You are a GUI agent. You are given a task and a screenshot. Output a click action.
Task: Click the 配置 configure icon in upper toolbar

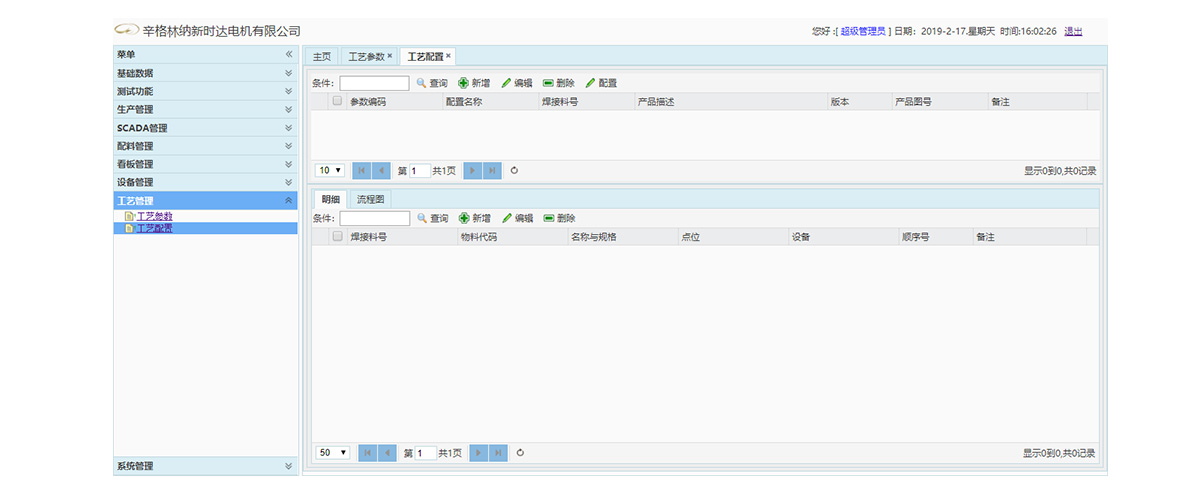(x=590, y=83)
